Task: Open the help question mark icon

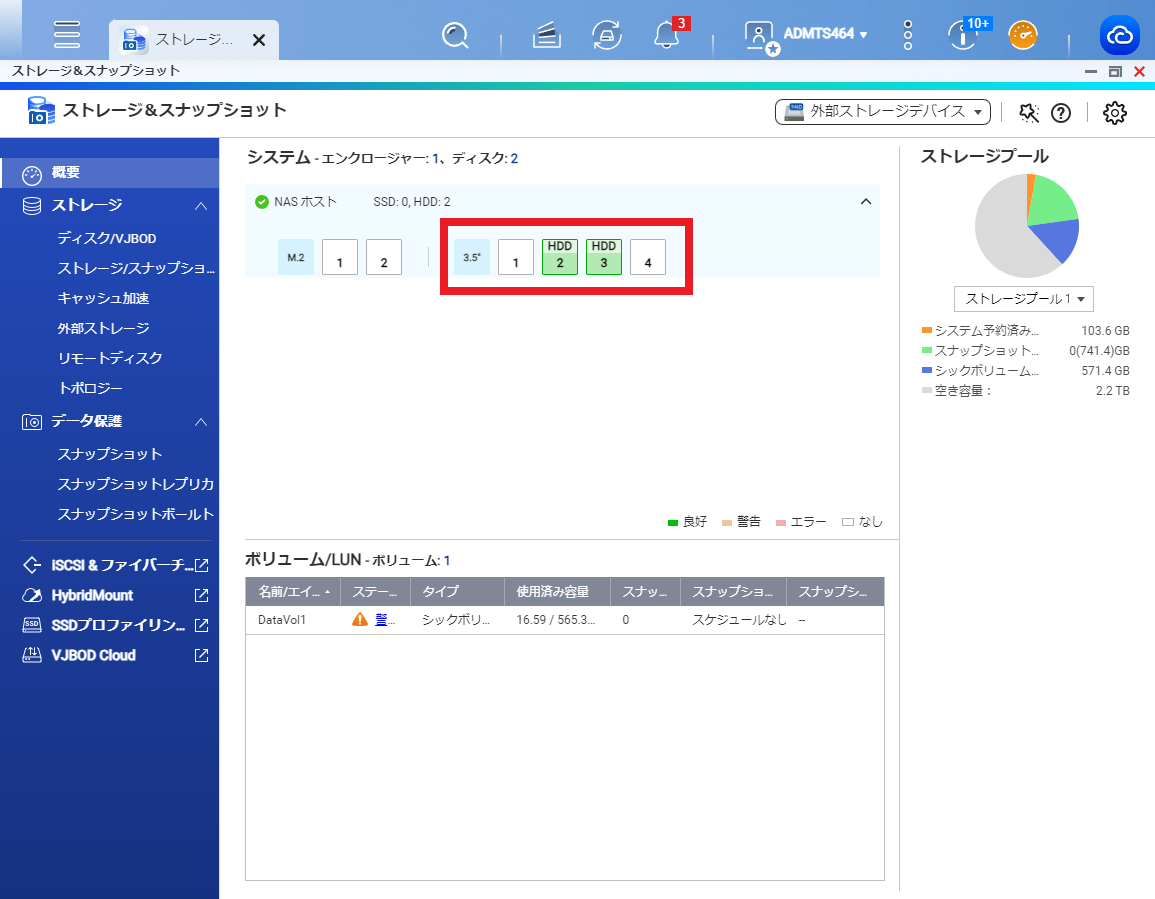Action: 1061,113
